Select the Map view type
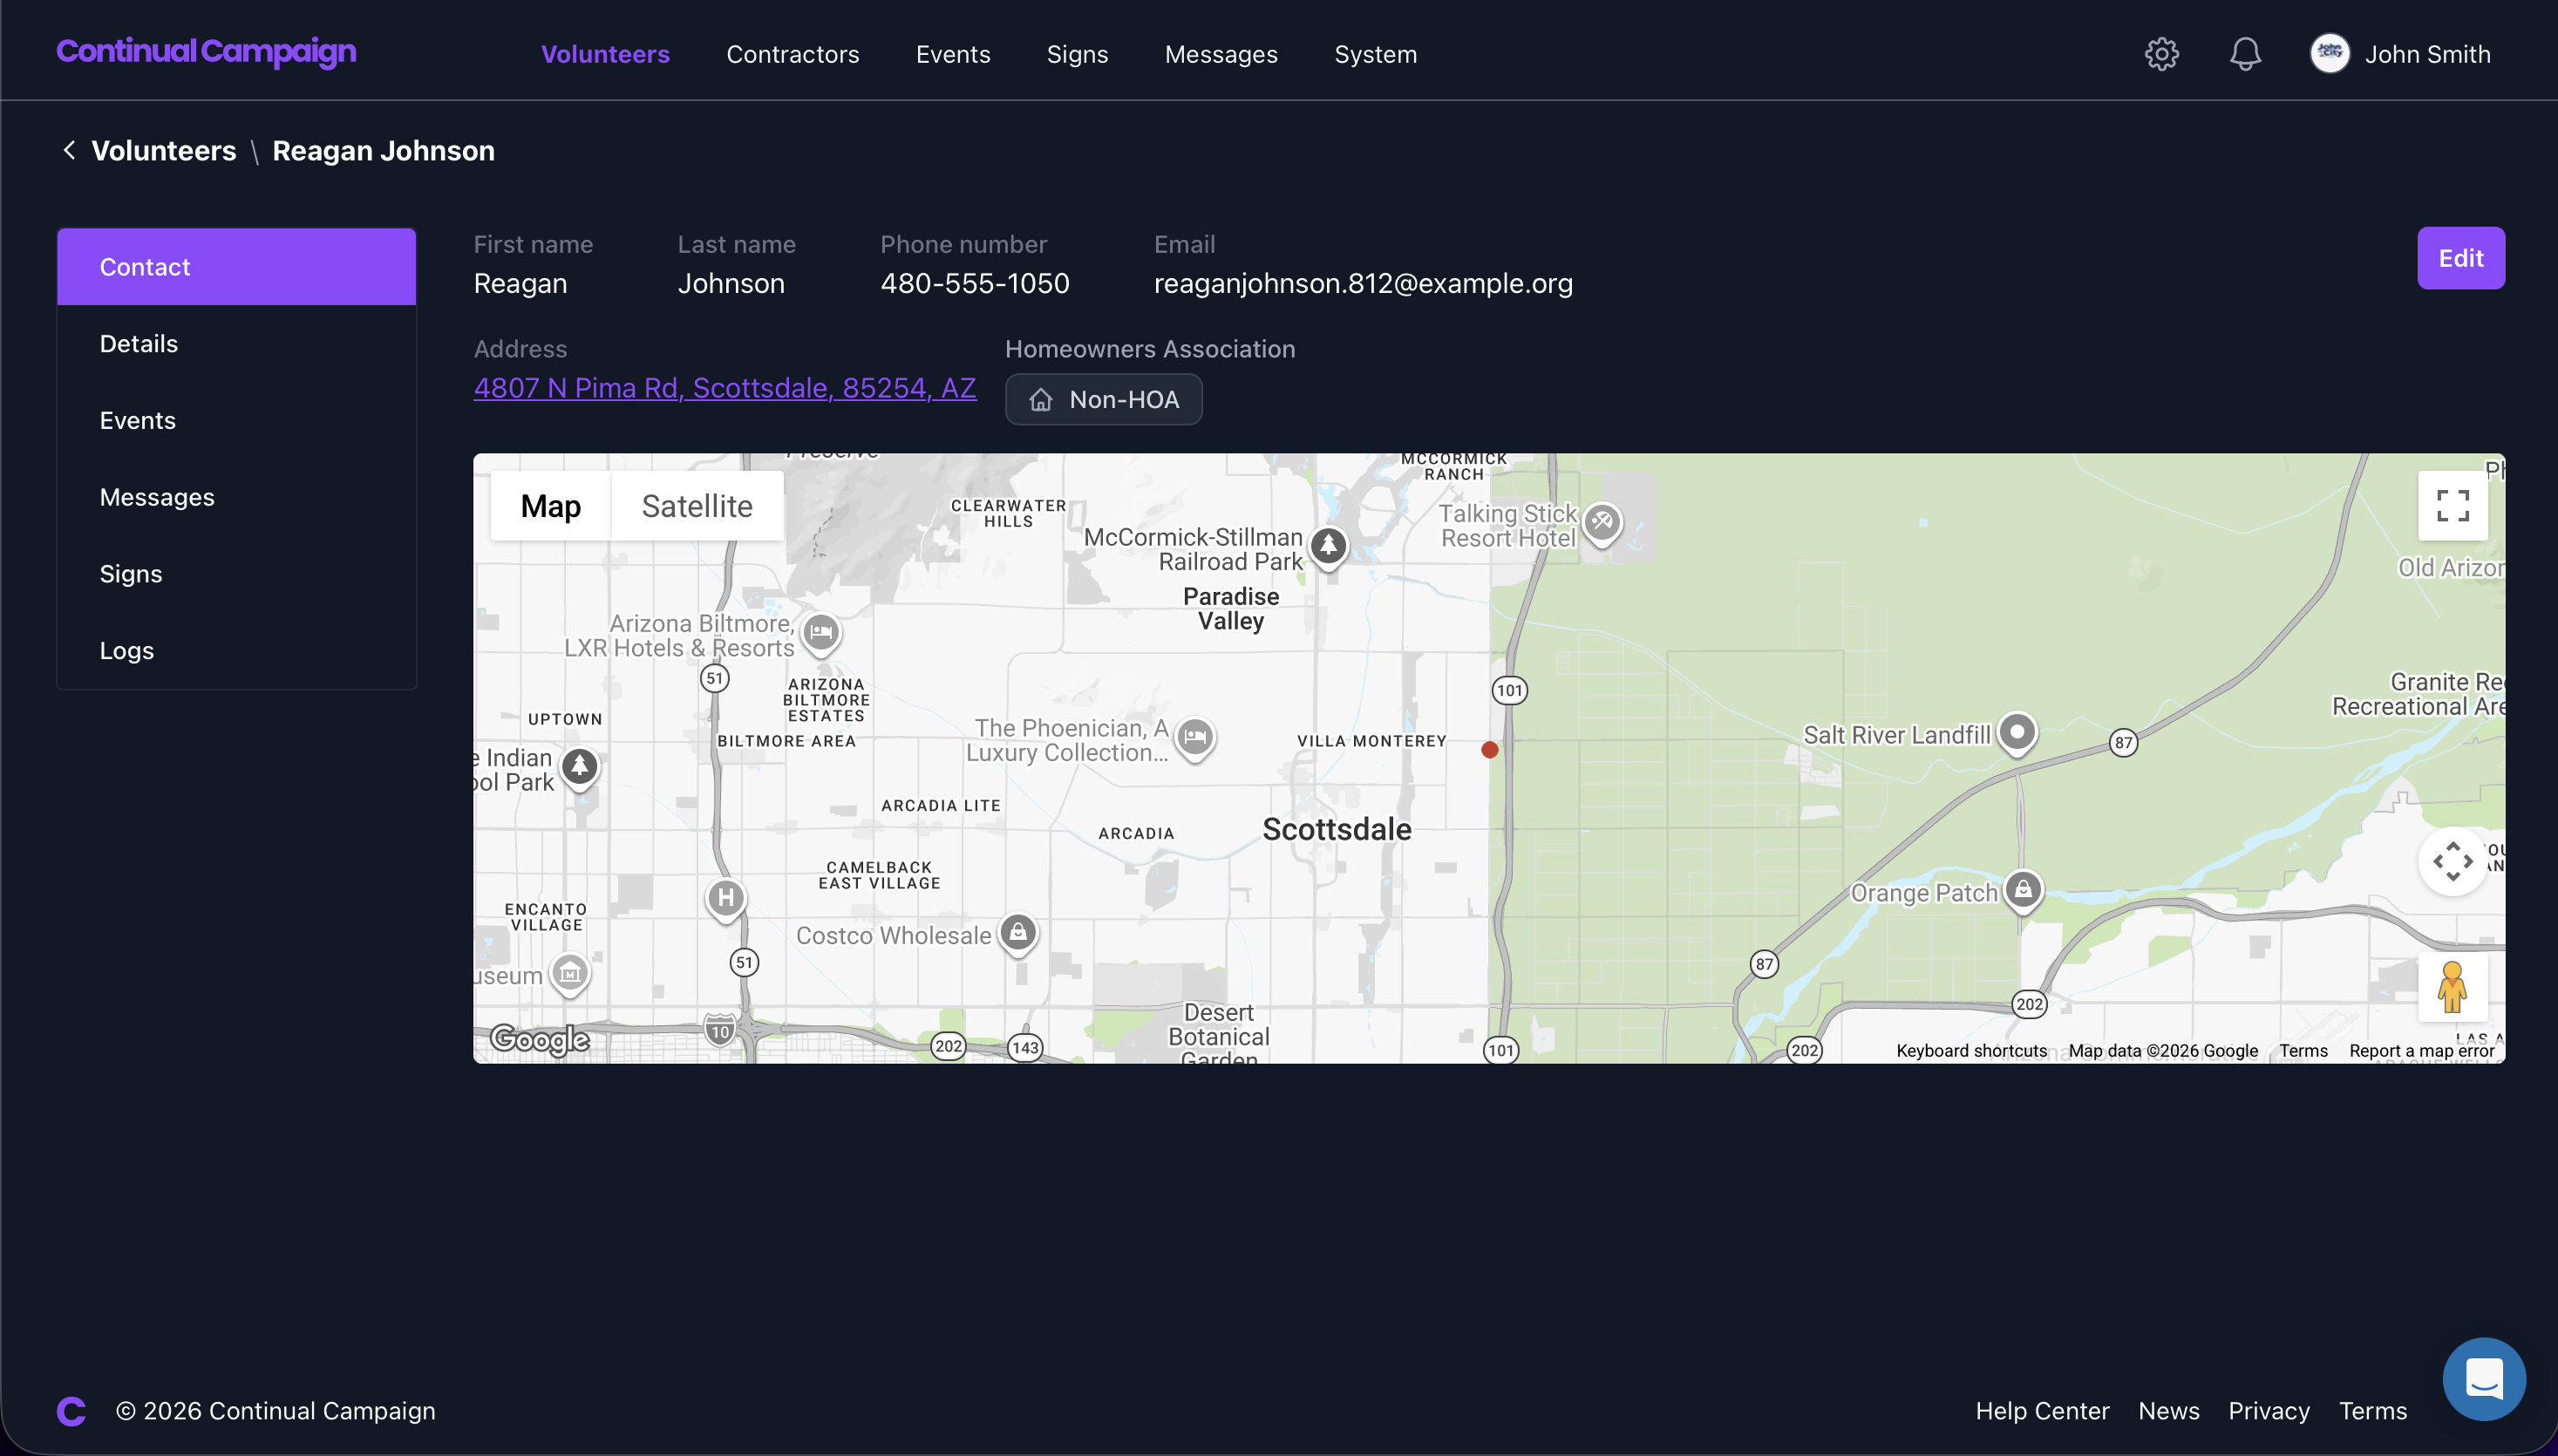Image resolution: width=2558 pixels, height=1456 pixels. click(550, 506)
